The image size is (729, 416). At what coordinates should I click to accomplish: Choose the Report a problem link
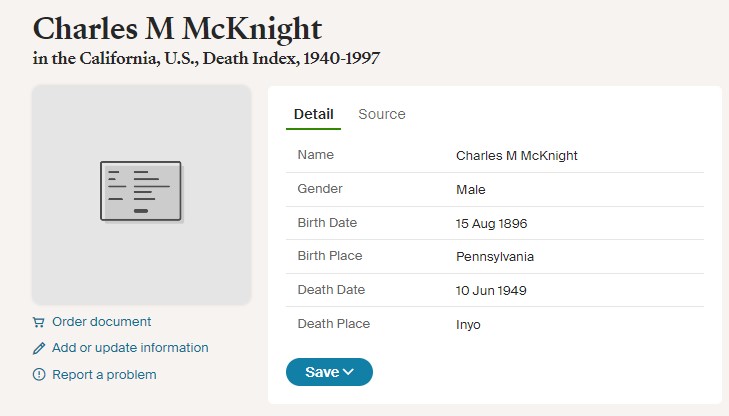click(x=104, y=375)
